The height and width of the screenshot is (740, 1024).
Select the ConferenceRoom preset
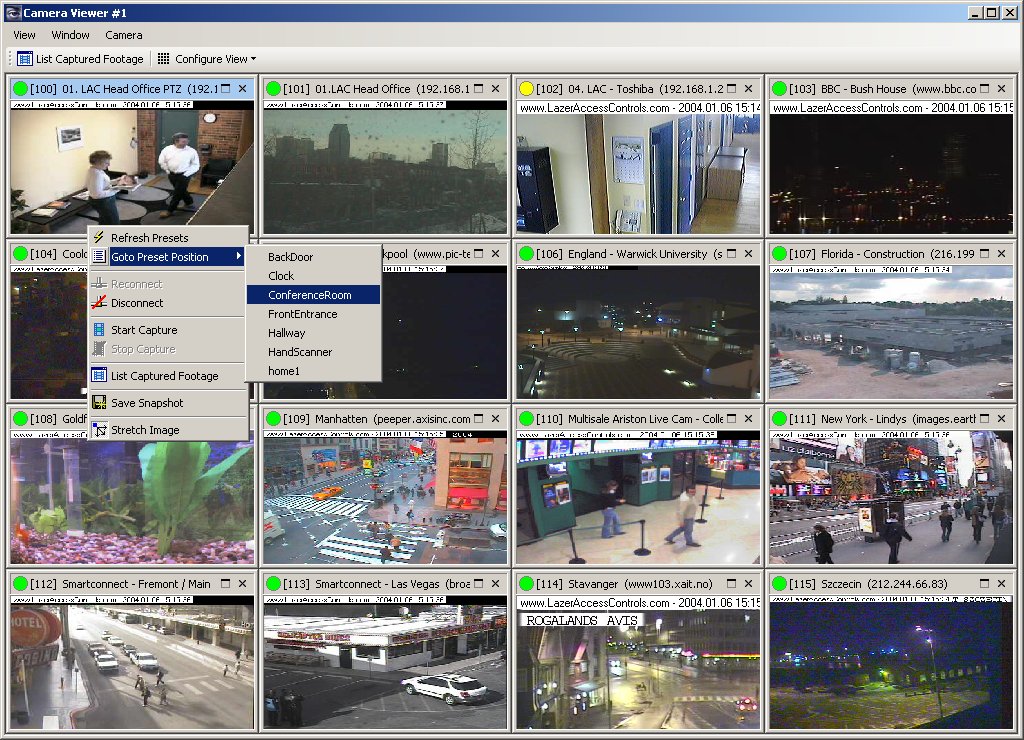coord(310,295)
